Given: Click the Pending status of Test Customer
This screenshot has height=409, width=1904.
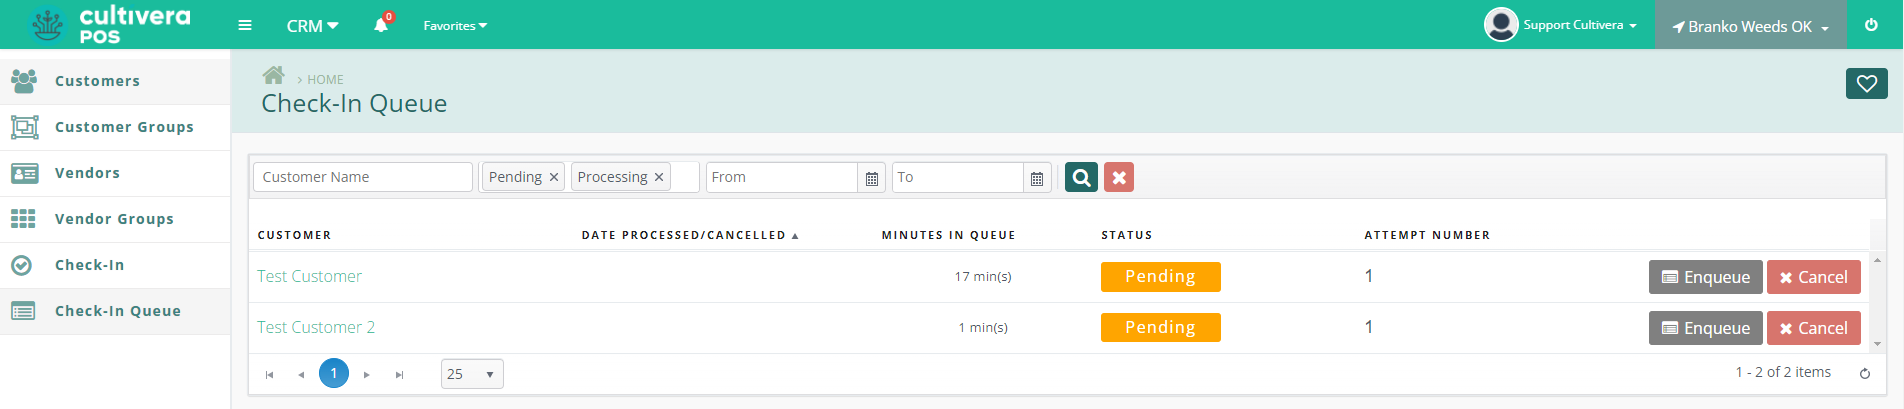Looking at the screenshot, I should coord(1160,277).
